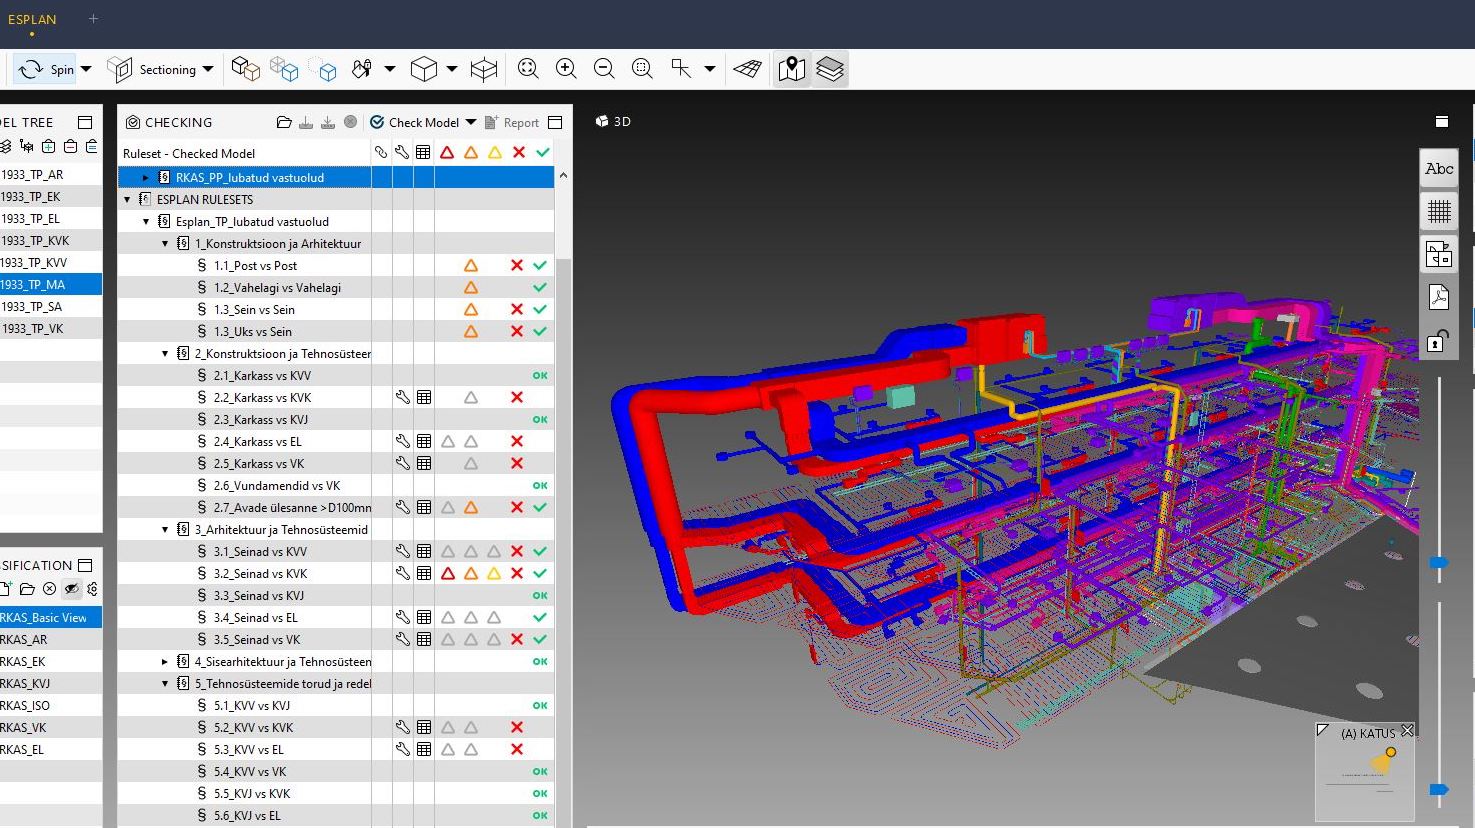Open the ESPLAN tab
1475x828 pixels.
click(x=32, y=19)
